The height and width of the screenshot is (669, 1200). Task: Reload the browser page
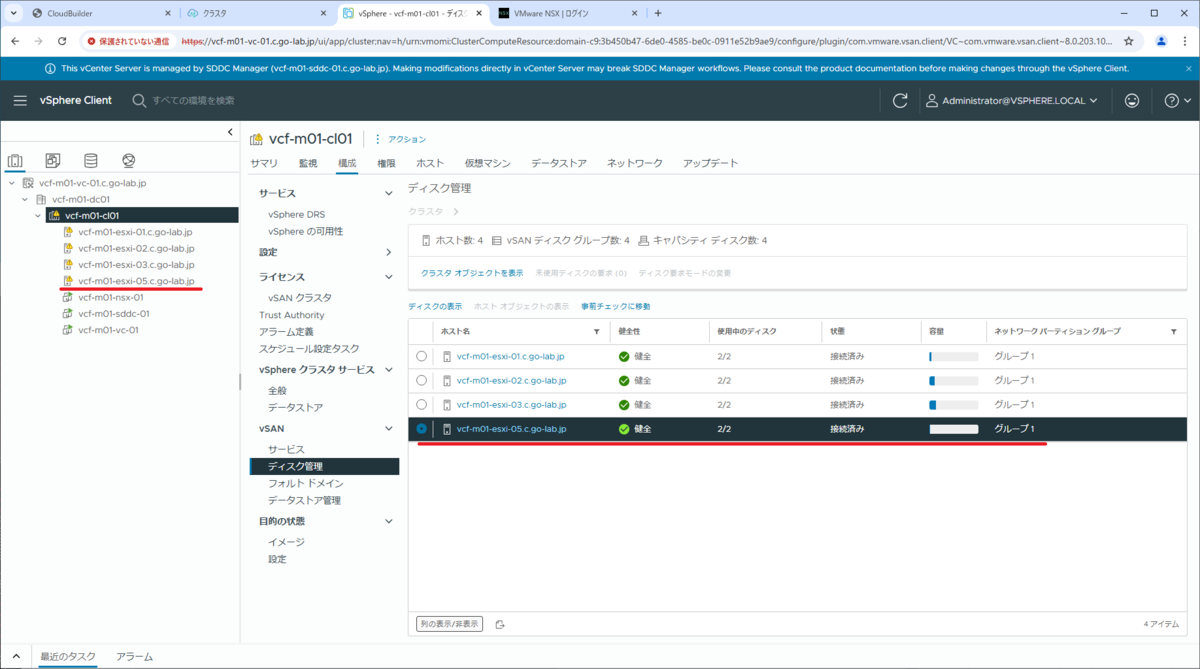62,41
